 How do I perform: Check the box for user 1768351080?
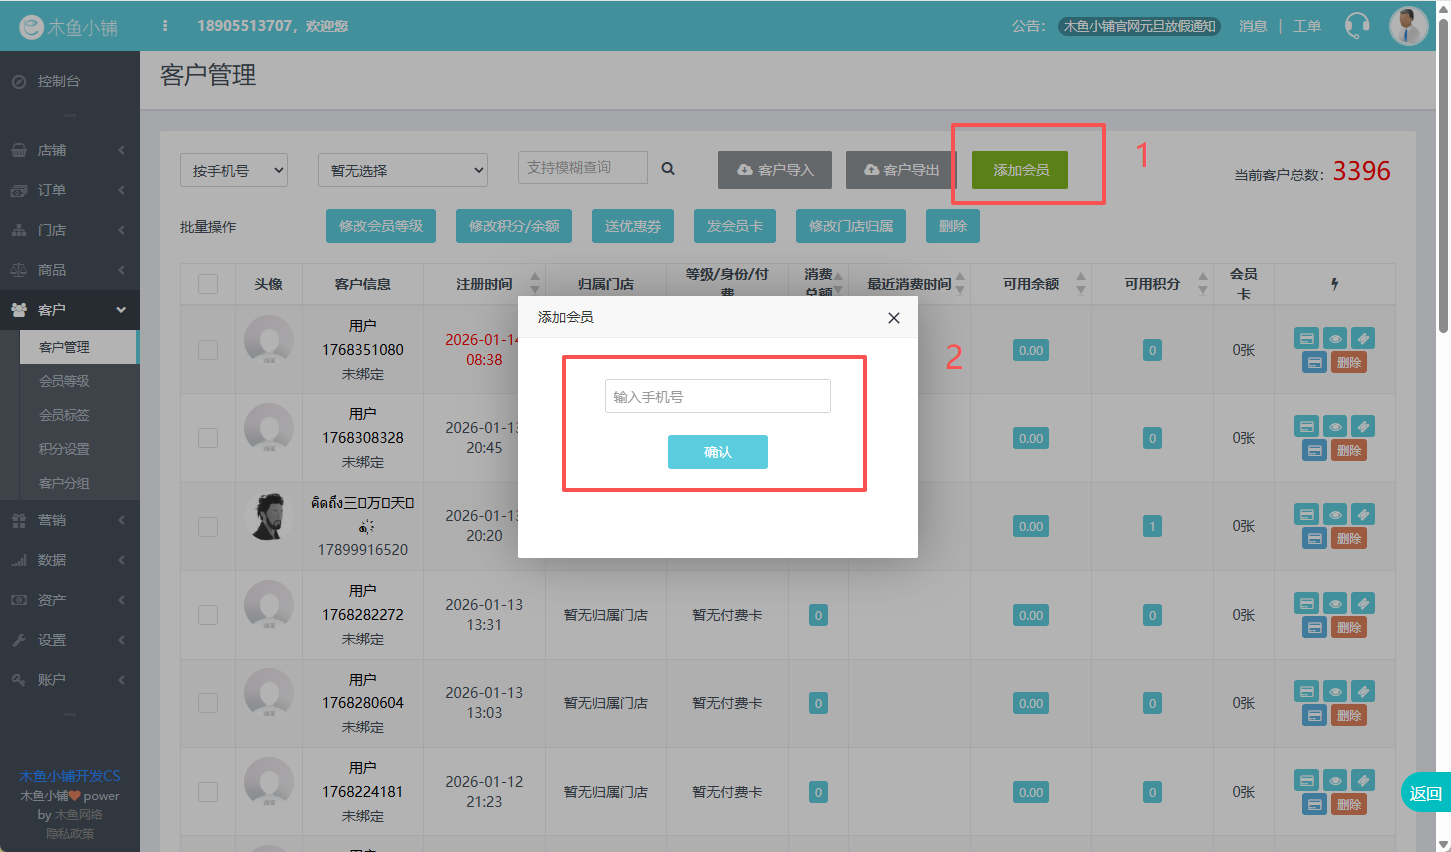[208, 350]
